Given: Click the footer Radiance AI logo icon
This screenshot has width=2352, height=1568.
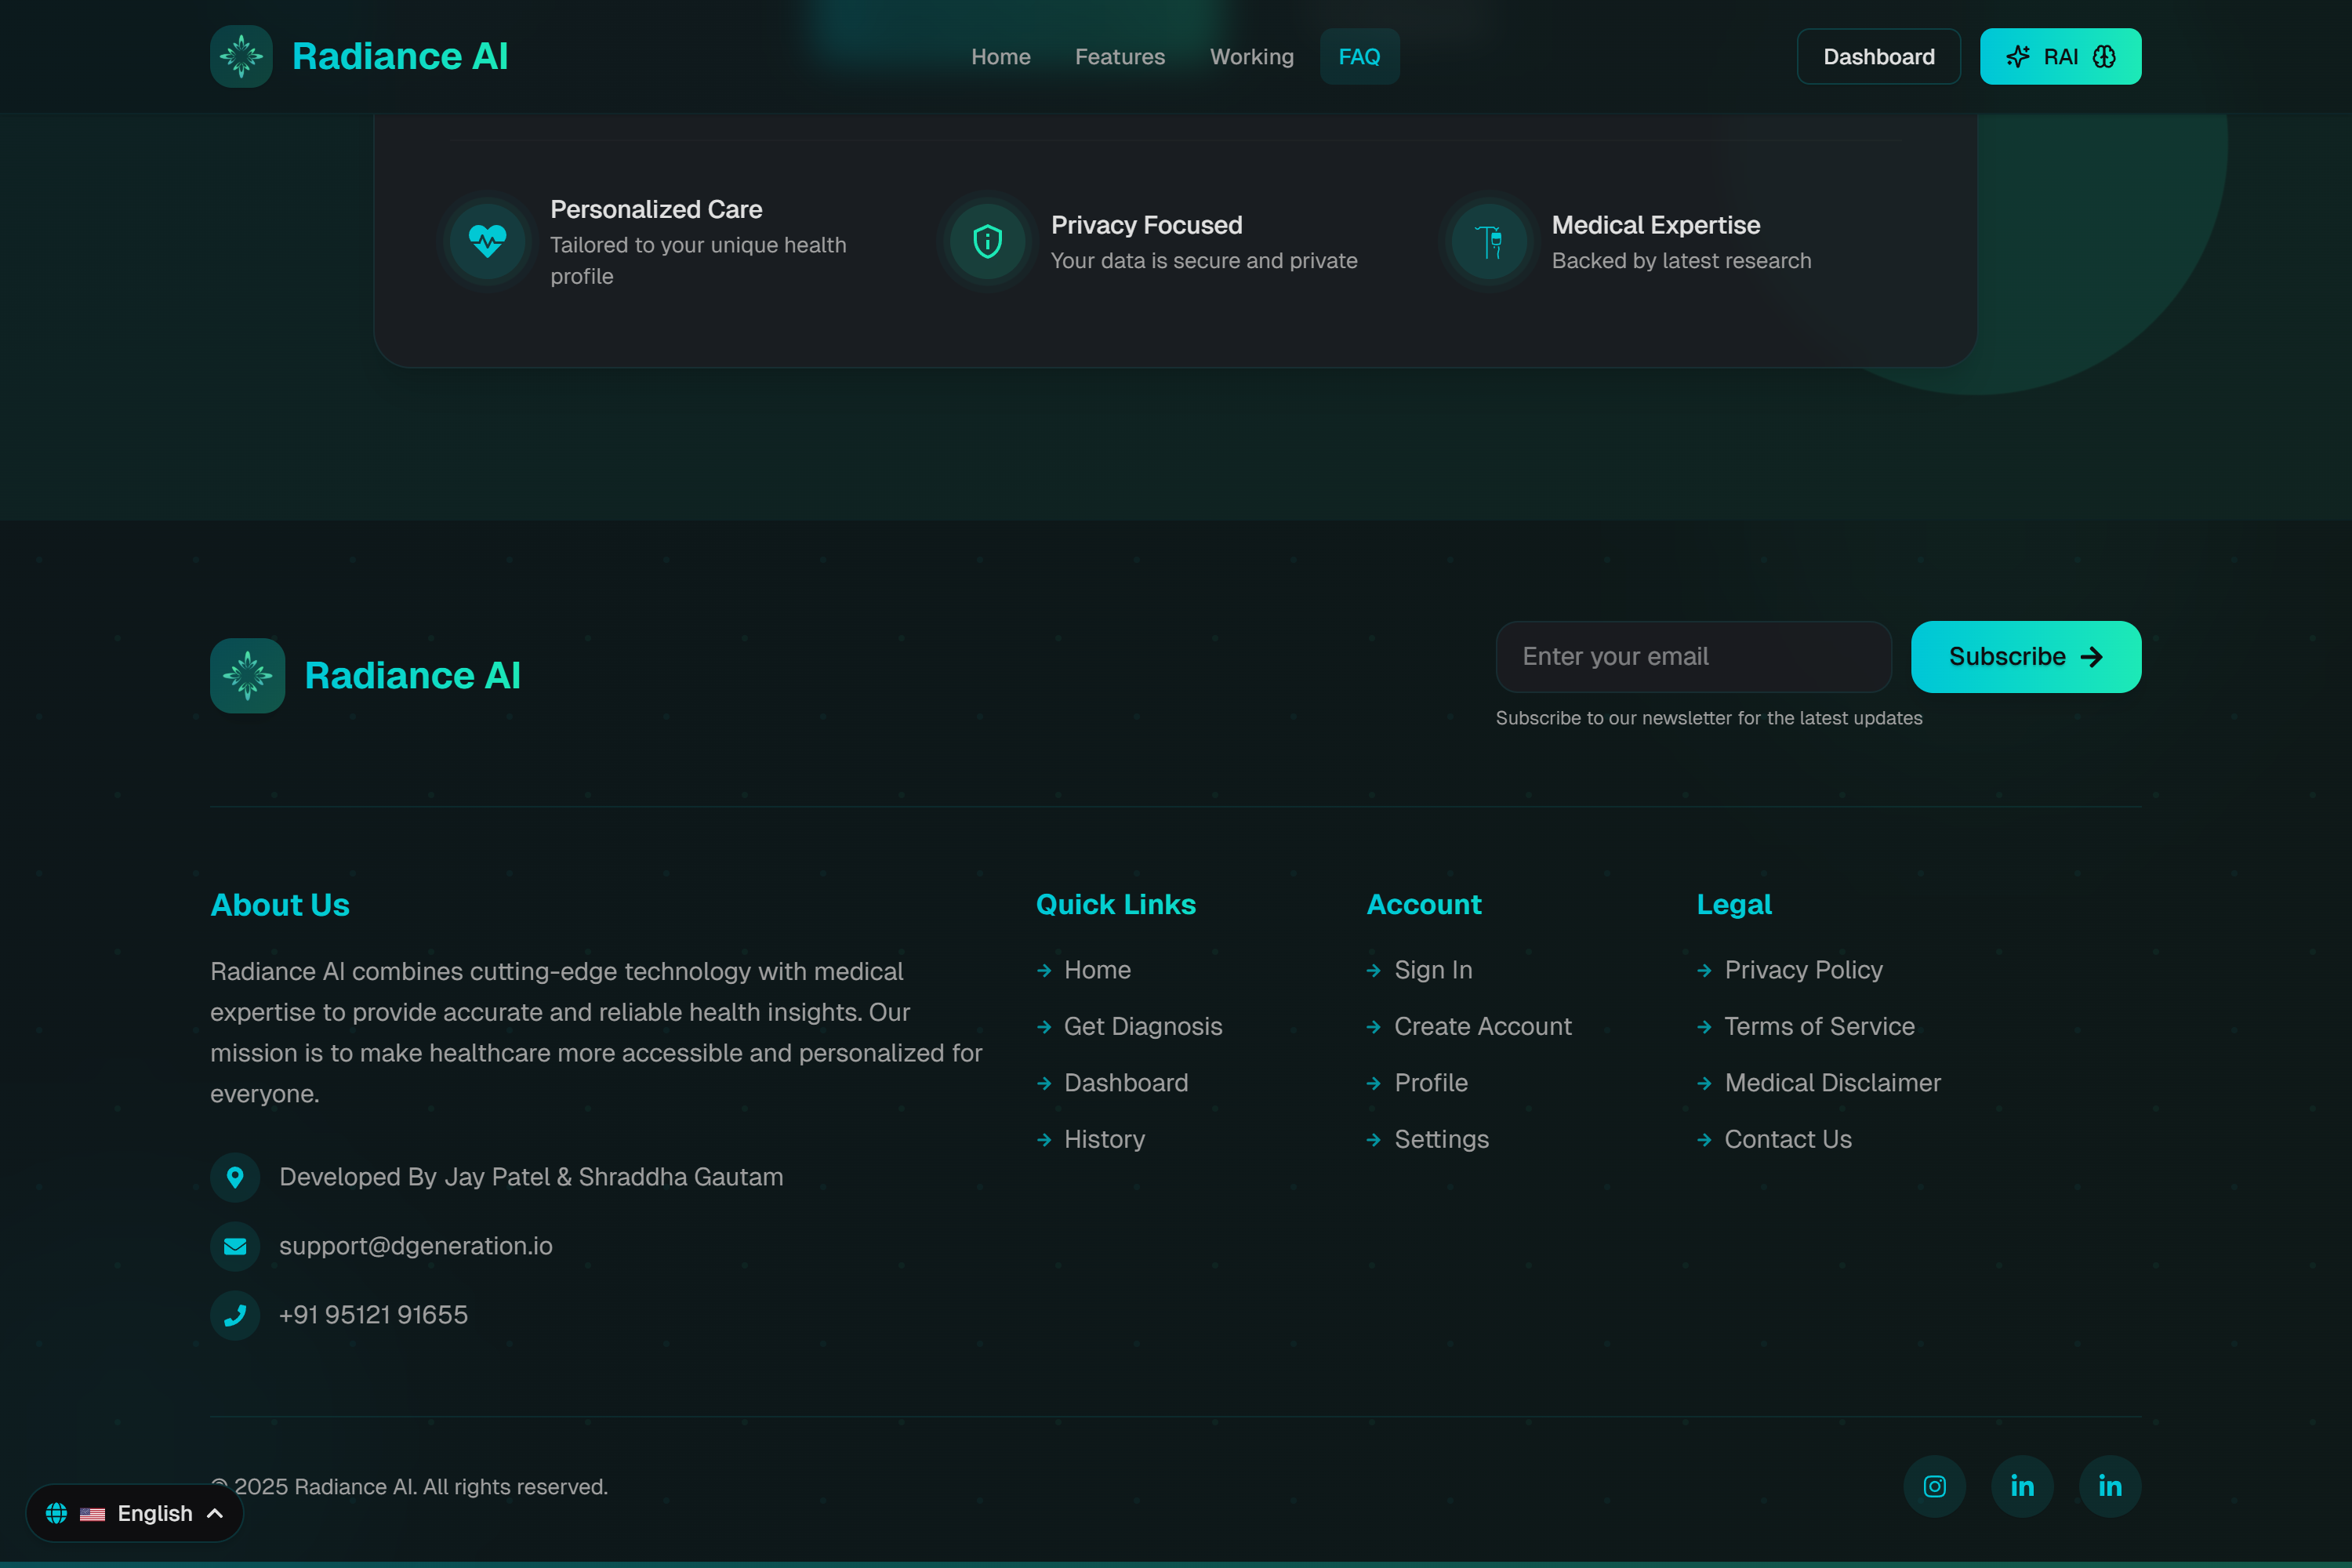Looking at the screenshot, I should [x=247, y=675].
